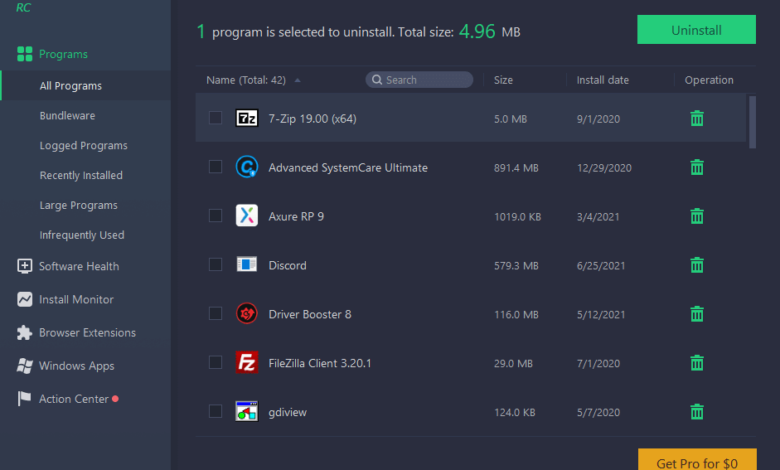Image resolution: width=780 pixels, height=470 pixels.
Task: Delete Discord using its trash icon
Action: click(697, 265)
